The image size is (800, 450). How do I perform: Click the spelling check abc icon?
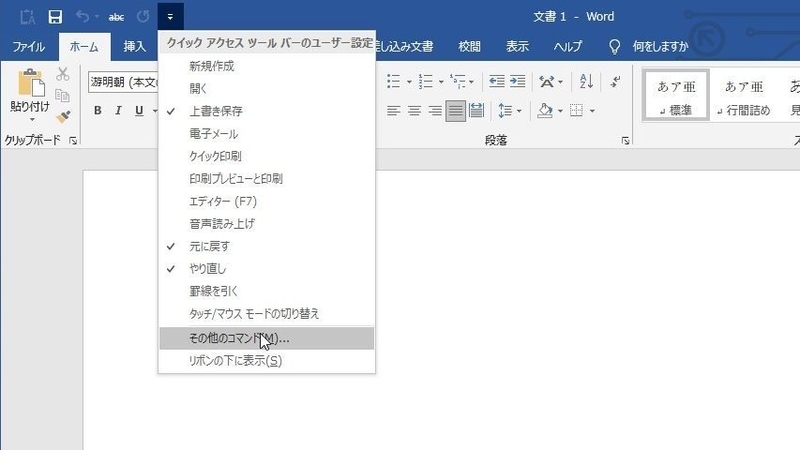(x=116, y=17)
